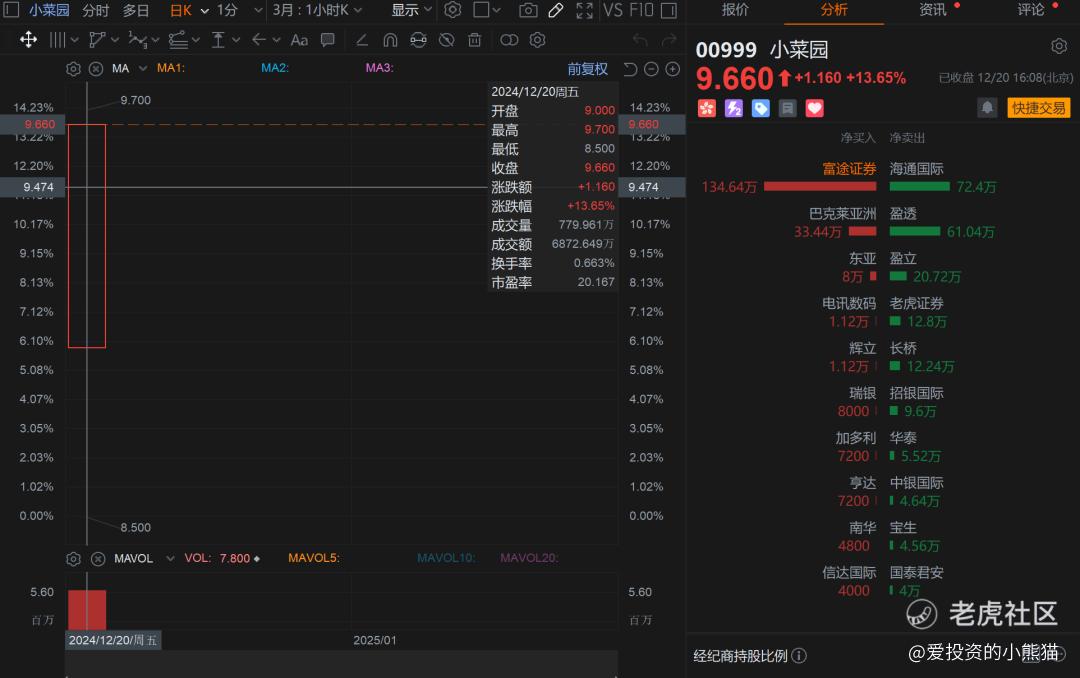
Task: Click the 2024/12/20 date marker on timeline
Action: coord(113,640)
